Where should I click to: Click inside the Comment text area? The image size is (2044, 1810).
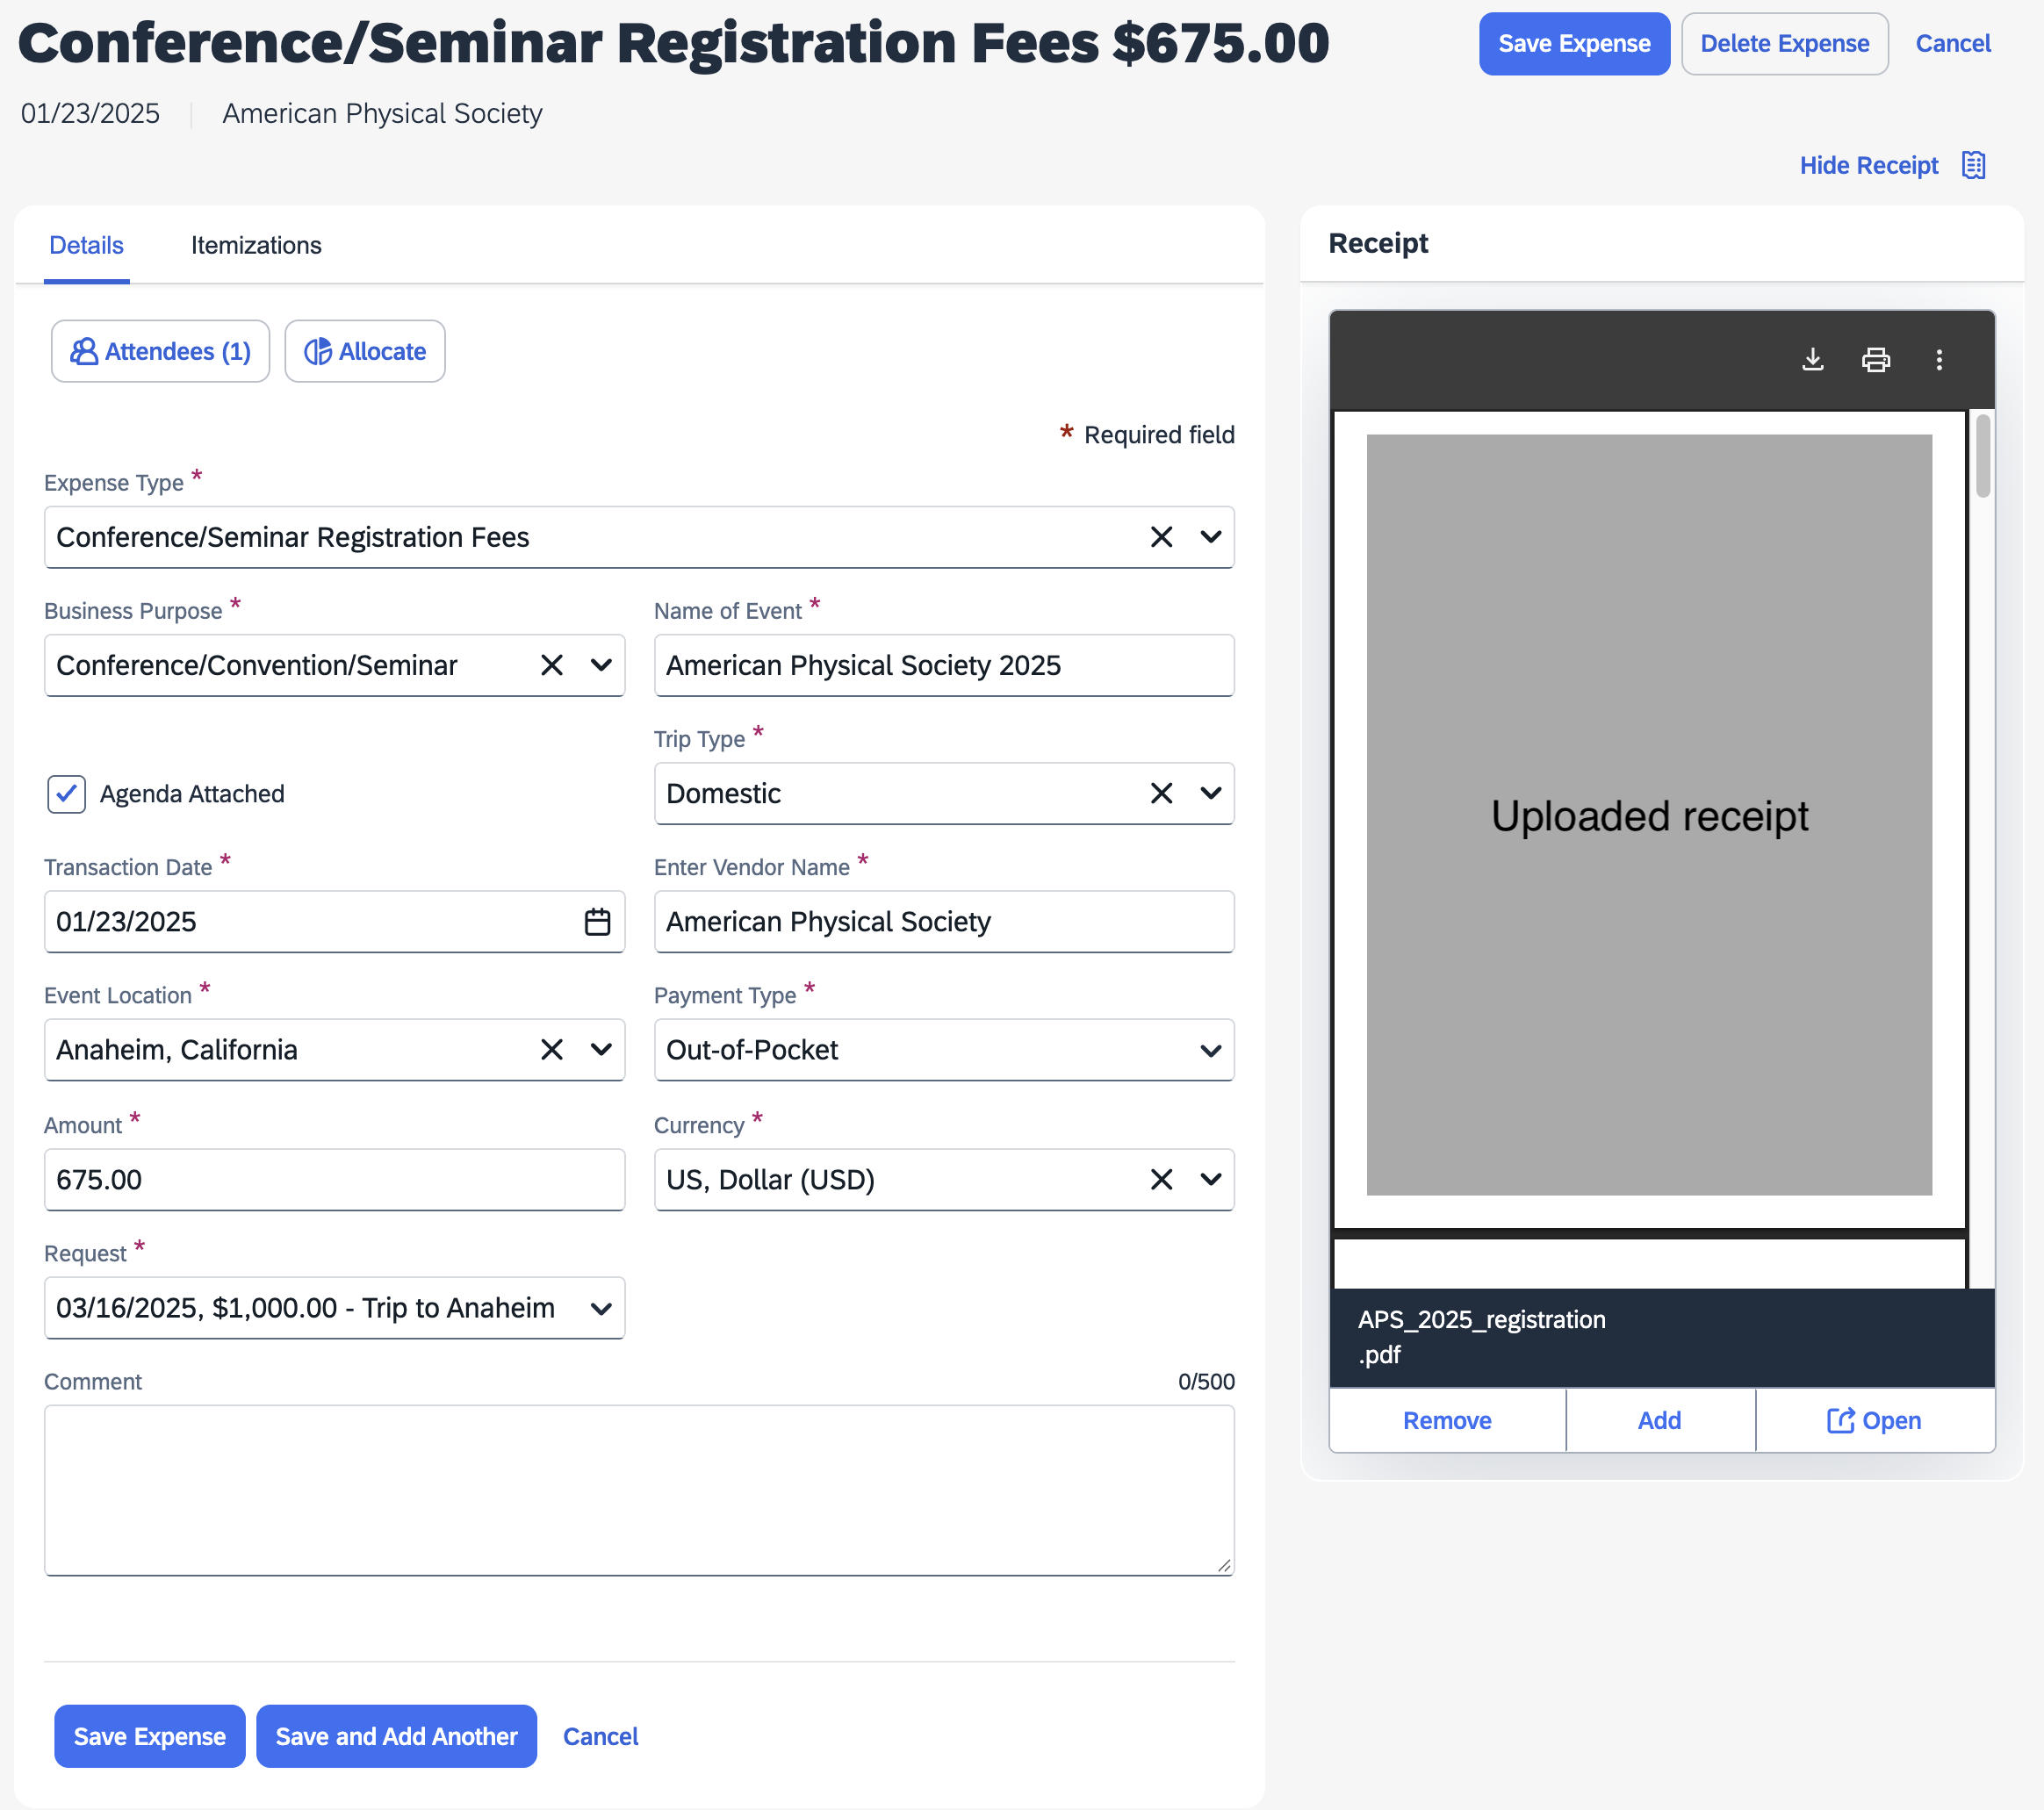[x=638, y=1490]
